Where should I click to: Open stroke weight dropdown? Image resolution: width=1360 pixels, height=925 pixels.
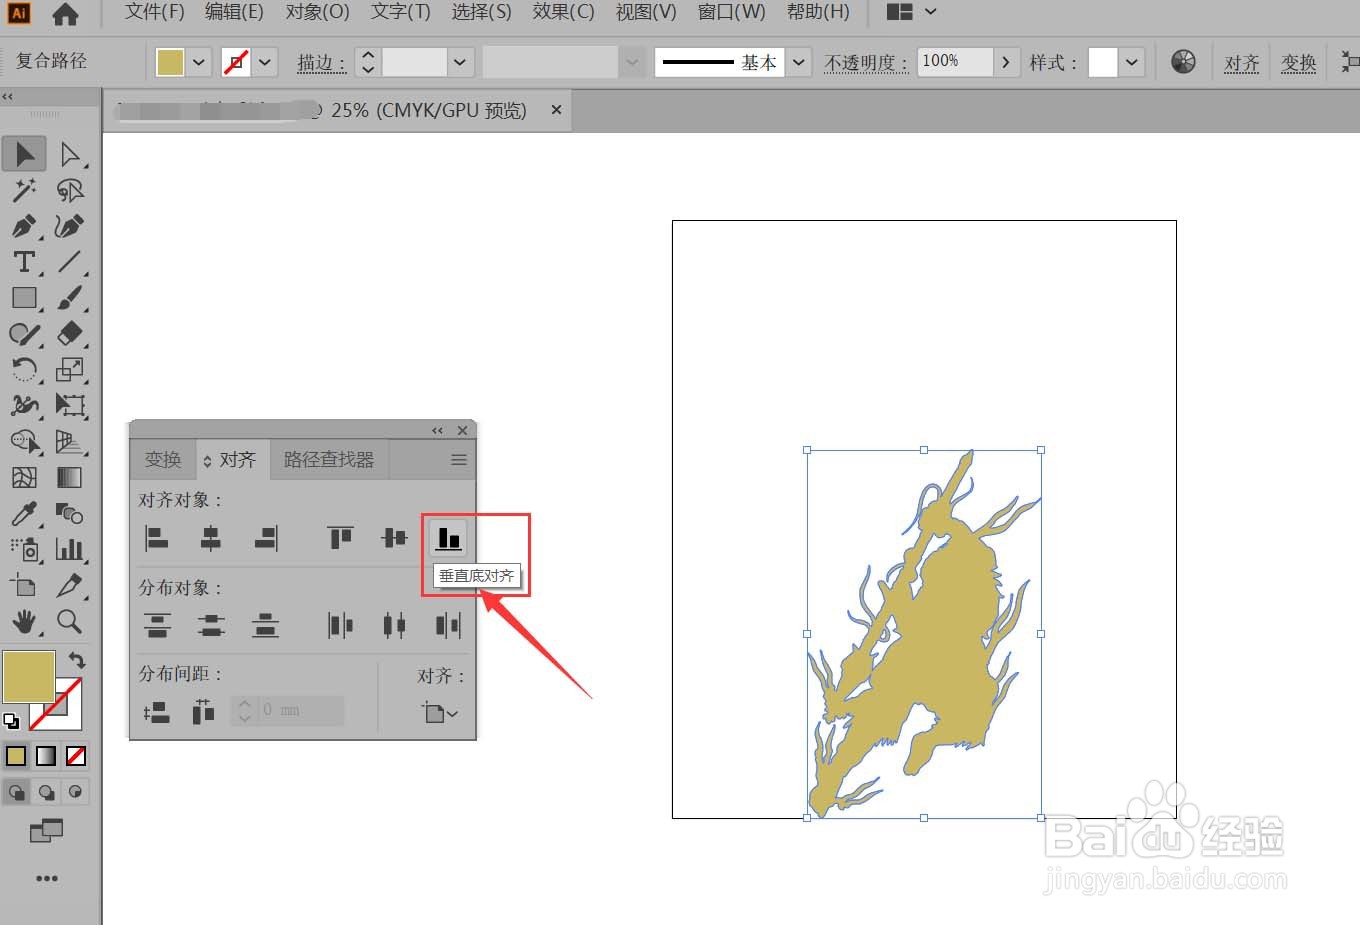click(459, 62)
